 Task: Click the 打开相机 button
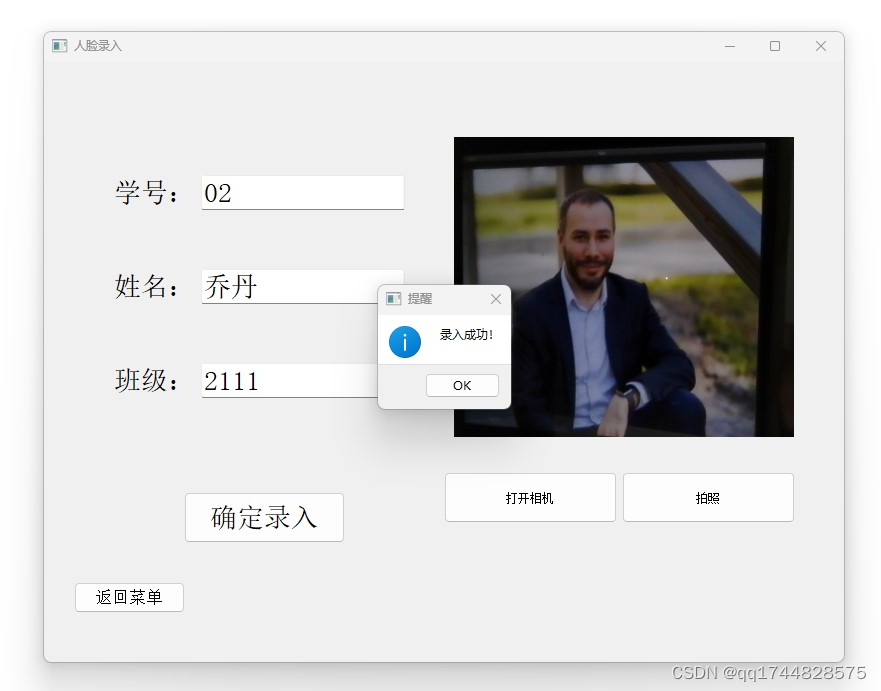click(530, 498)
